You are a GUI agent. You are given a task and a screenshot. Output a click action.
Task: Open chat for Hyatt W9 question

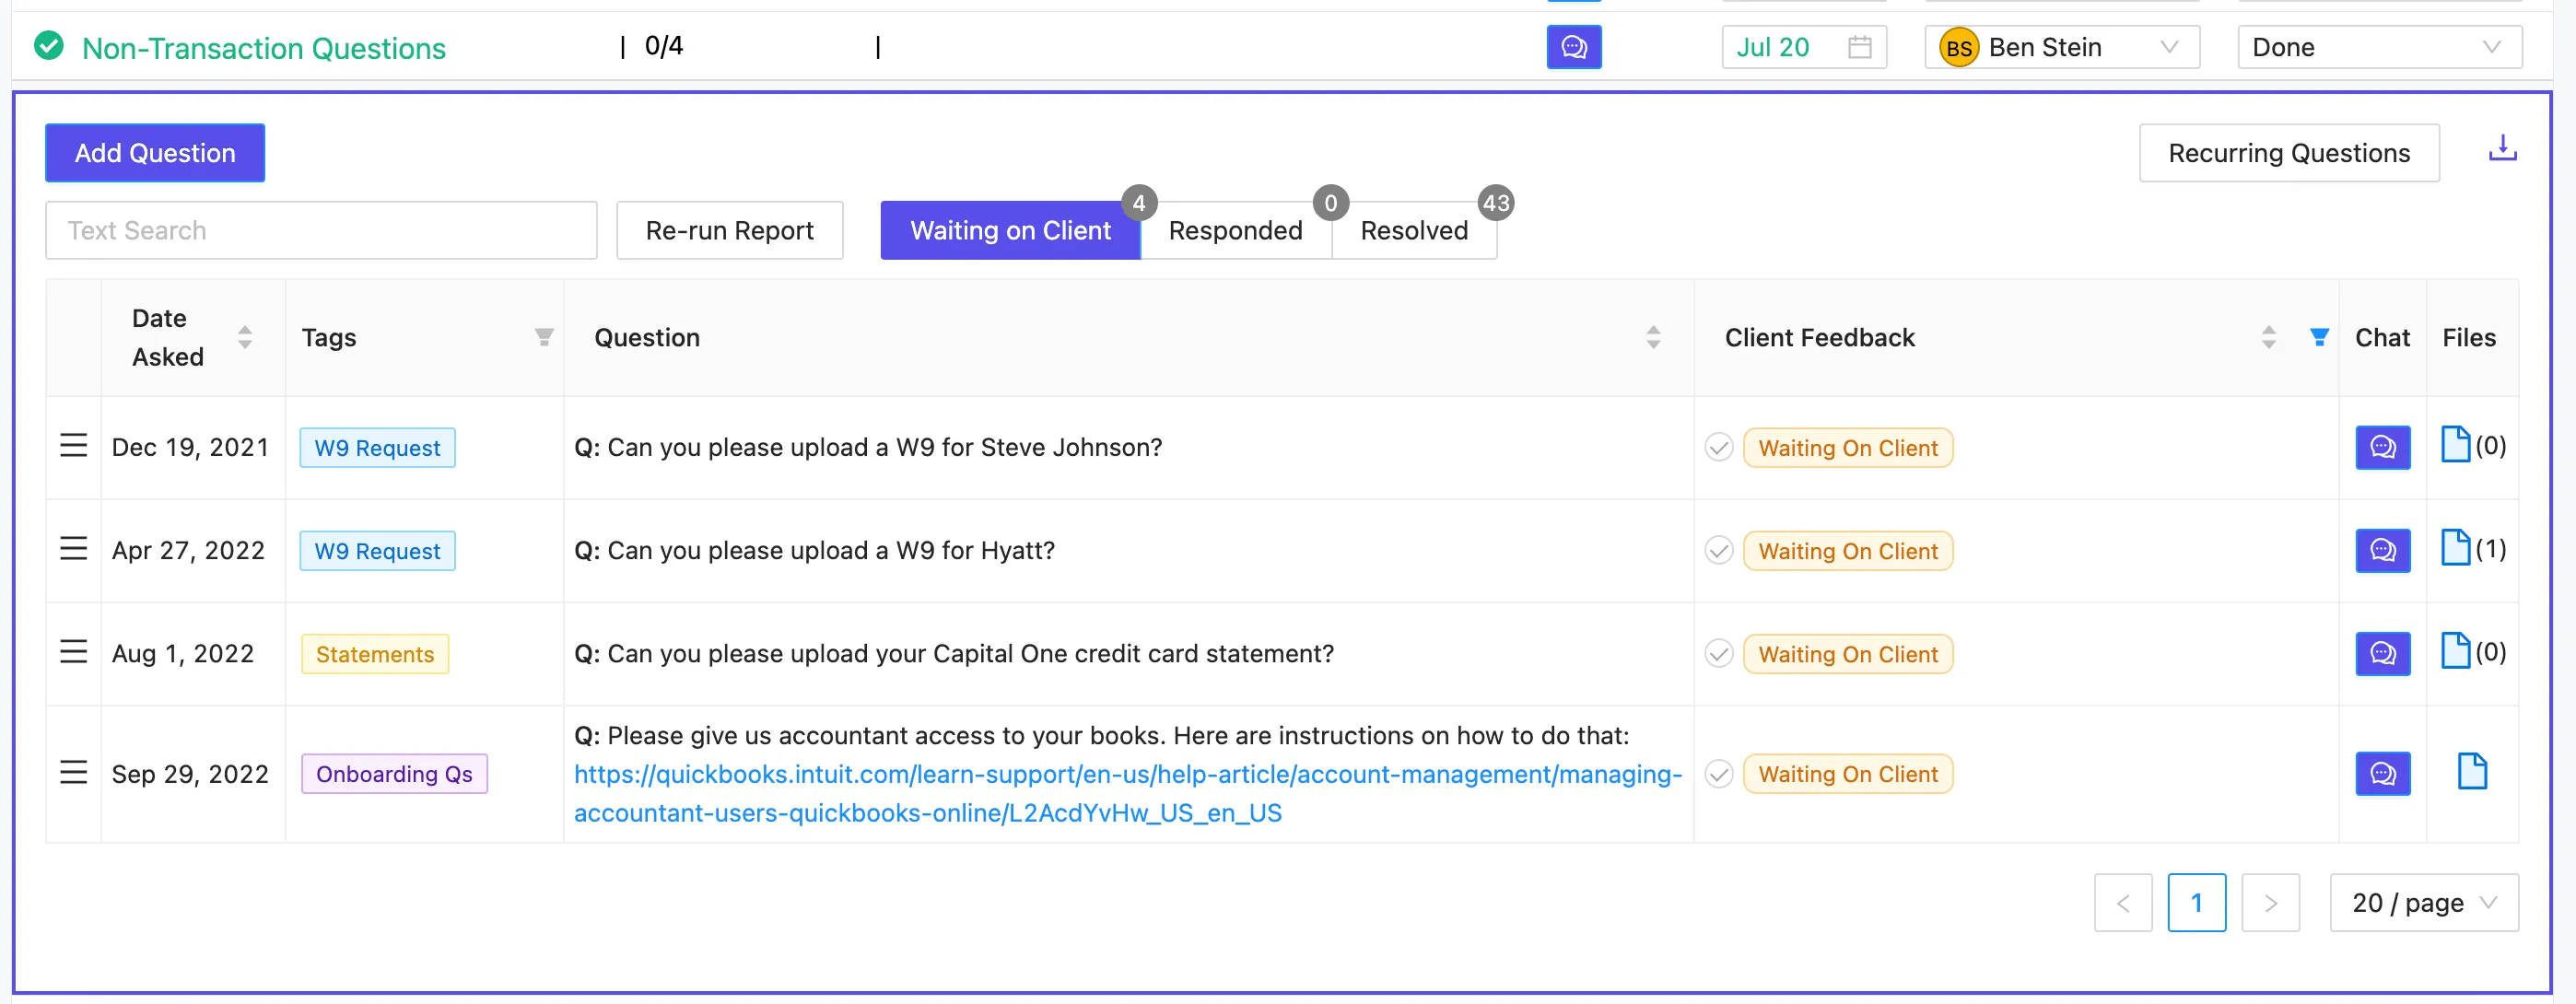[2382, 550]
